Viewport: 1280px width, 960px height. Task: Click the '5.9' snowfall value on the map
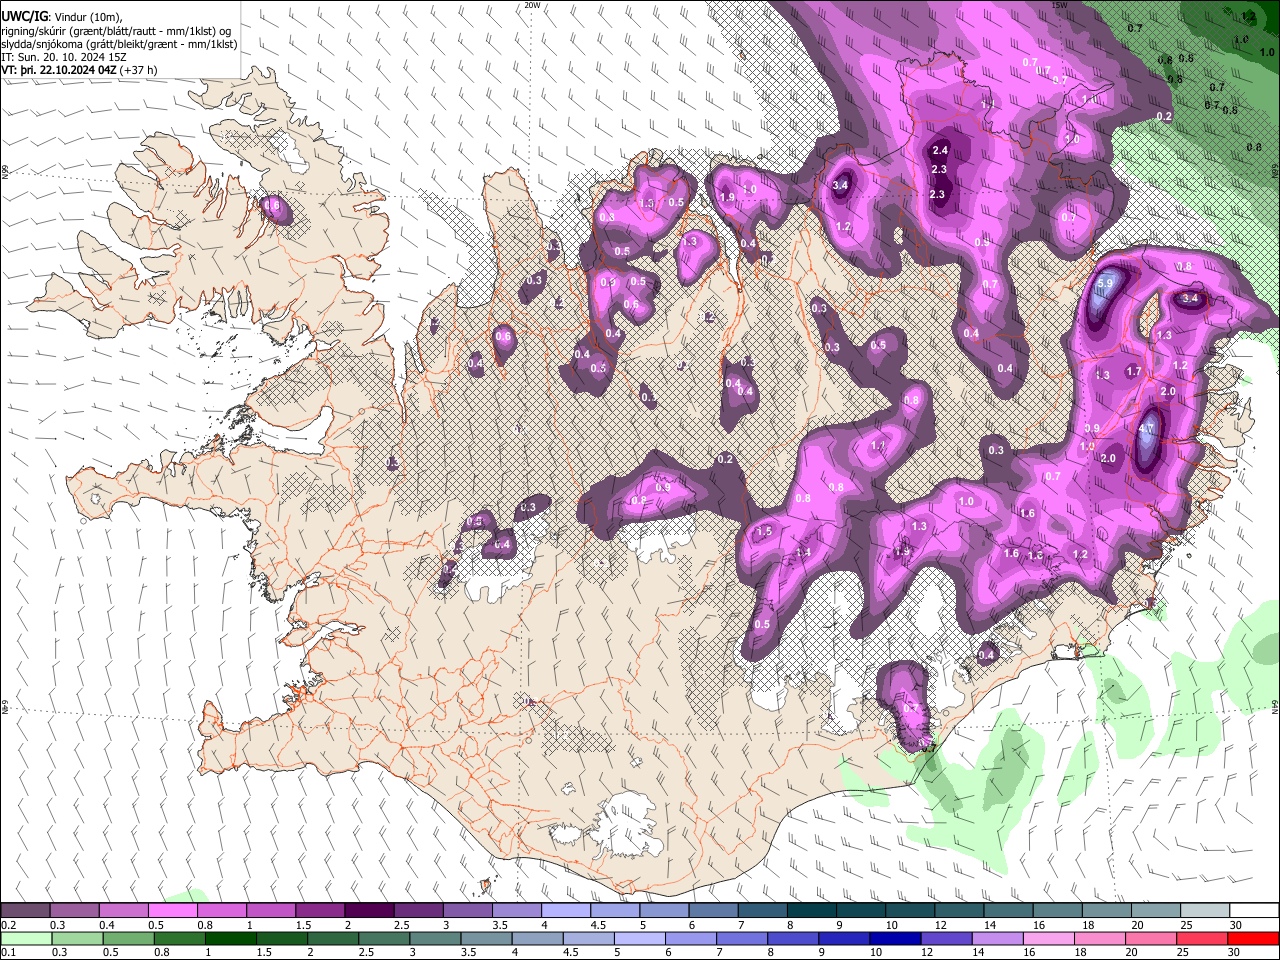pos(1105,284)
